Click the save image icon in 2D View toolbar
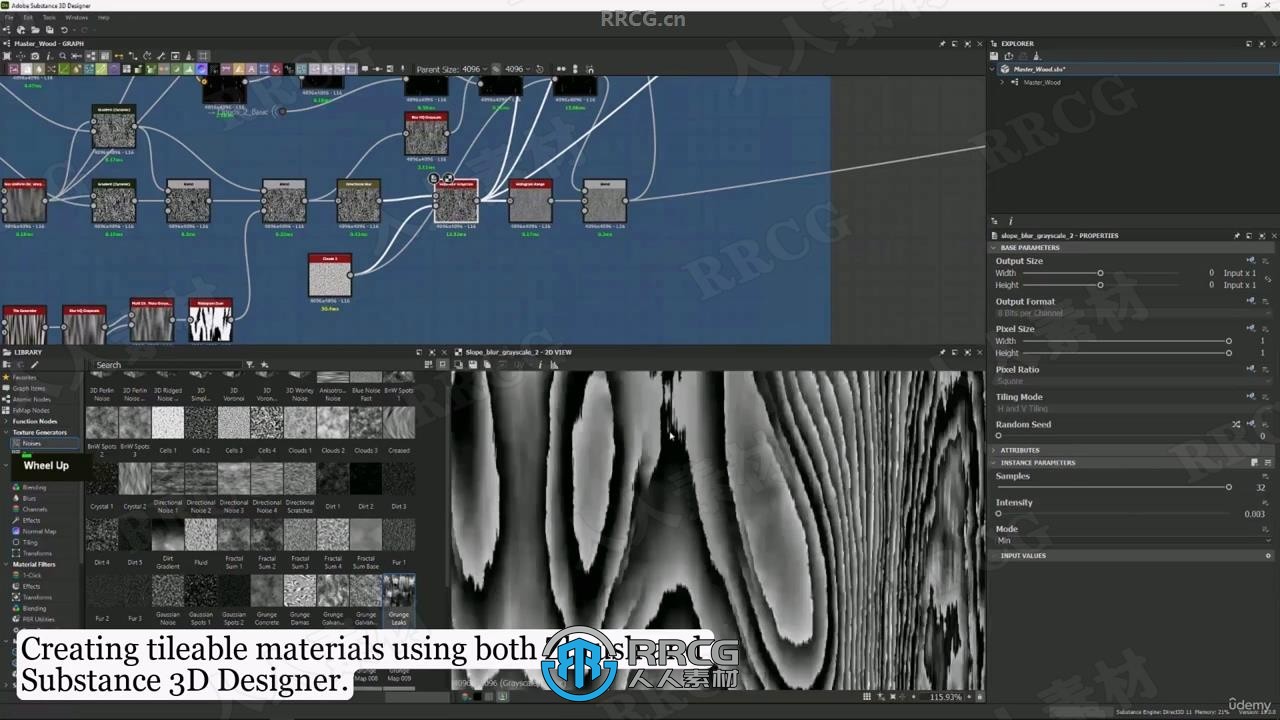Screen dimensions: 1280x720 coord(473,365)
